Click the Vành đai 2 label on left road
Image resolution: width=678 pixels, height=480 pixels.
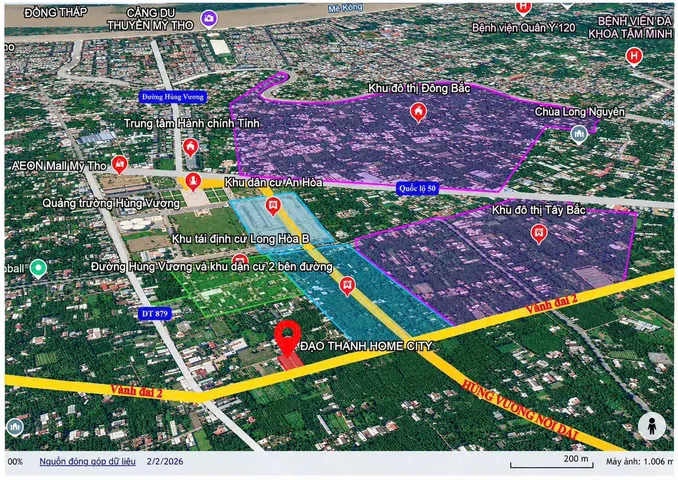136,391
